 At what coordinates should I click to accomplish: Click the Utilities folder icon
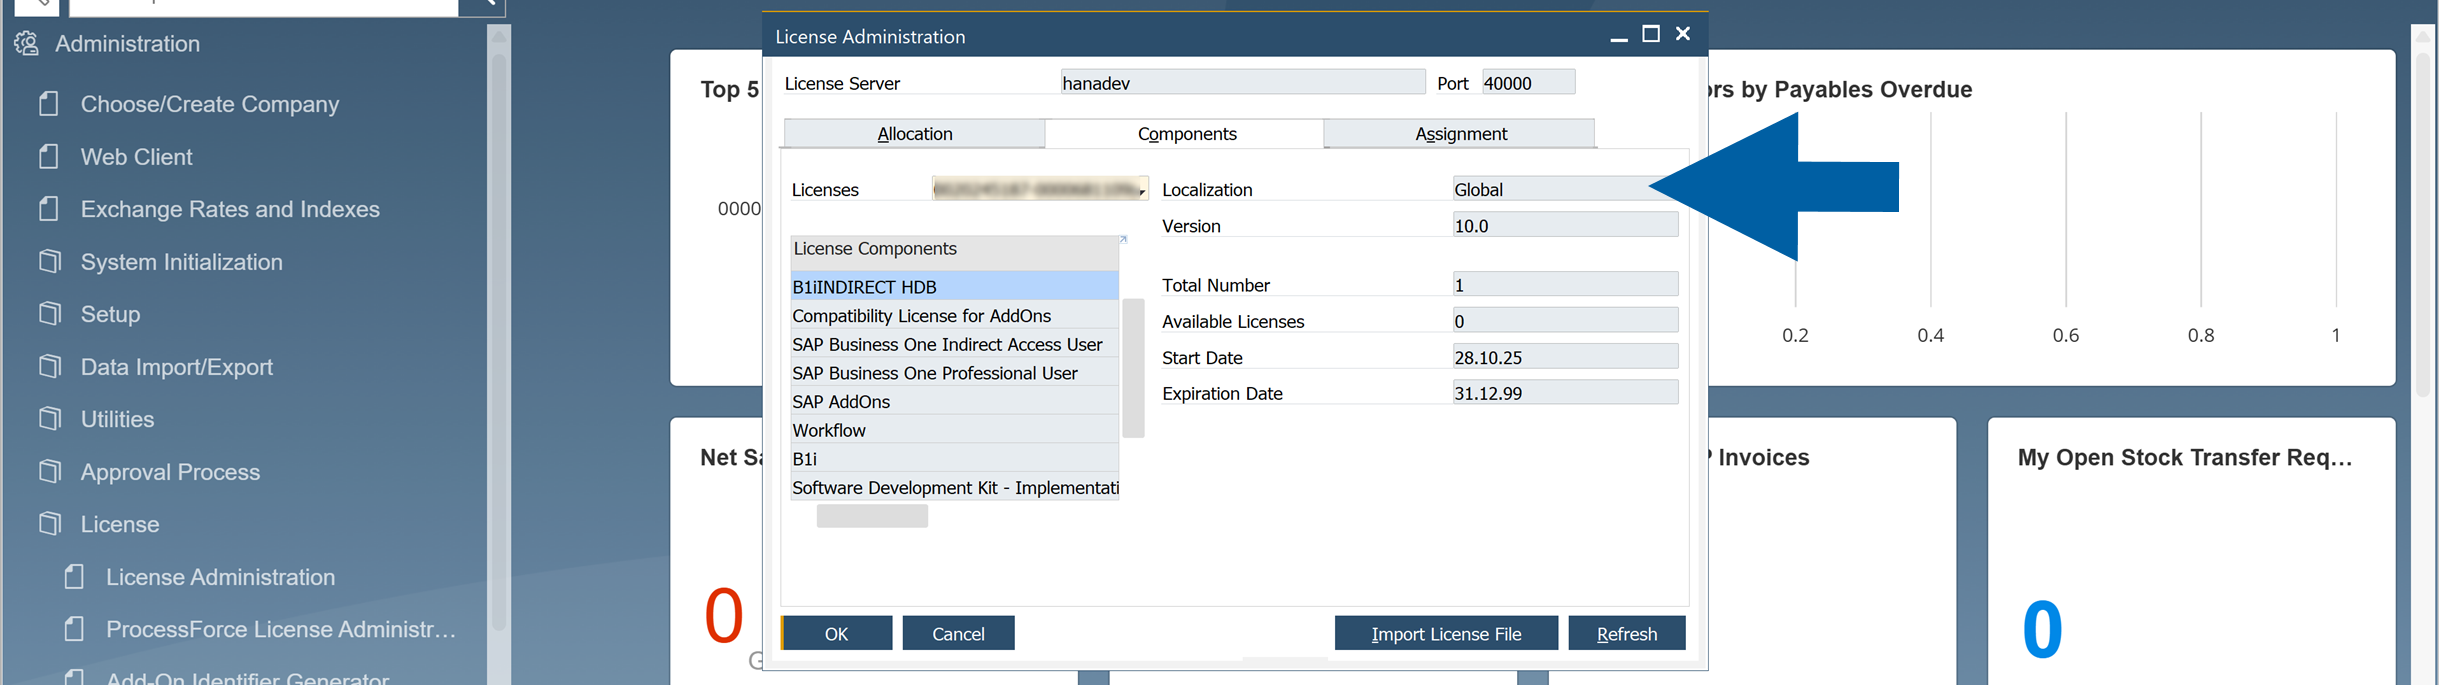pyautogui.click(x=49, y=418)
